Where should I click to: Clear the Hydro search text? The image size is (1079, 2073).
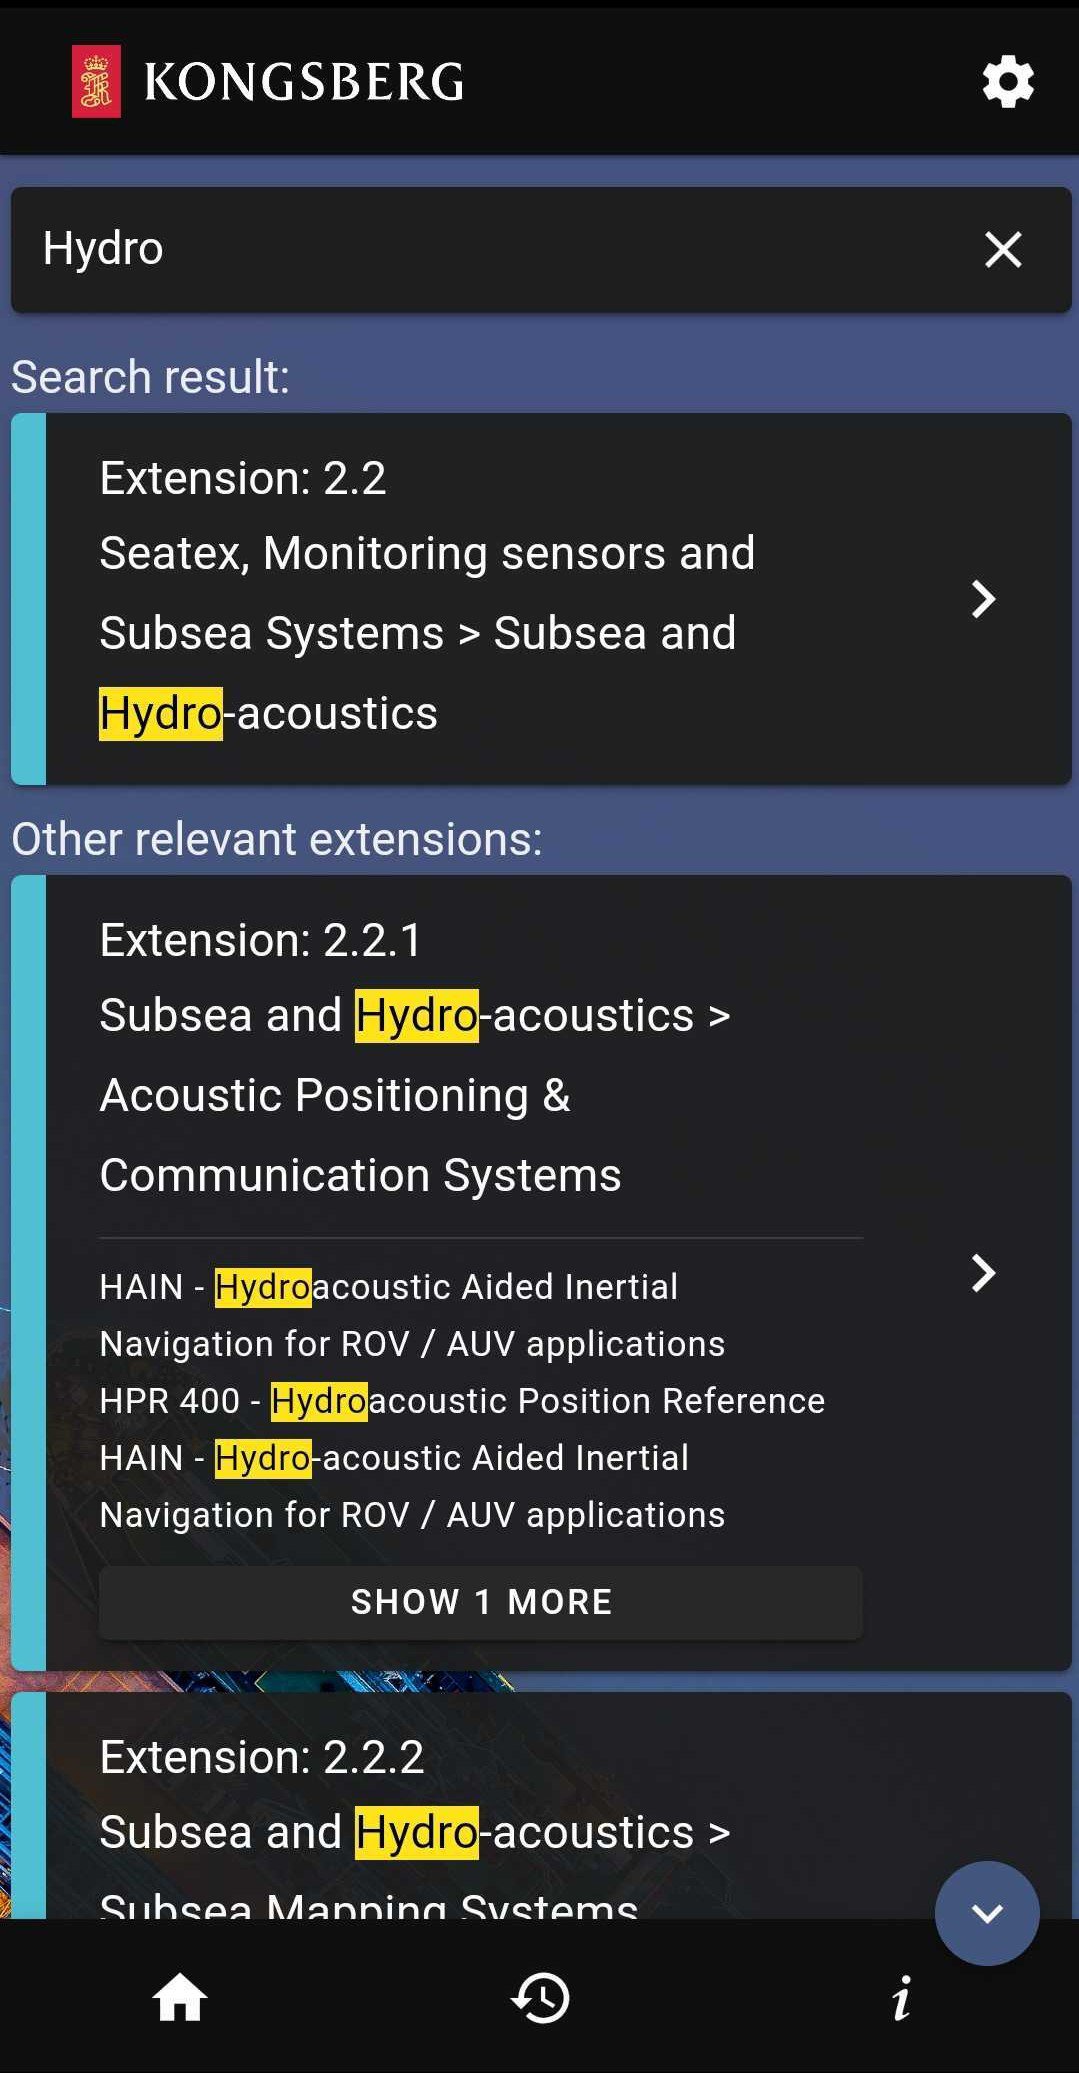(x=1003, y=249)
